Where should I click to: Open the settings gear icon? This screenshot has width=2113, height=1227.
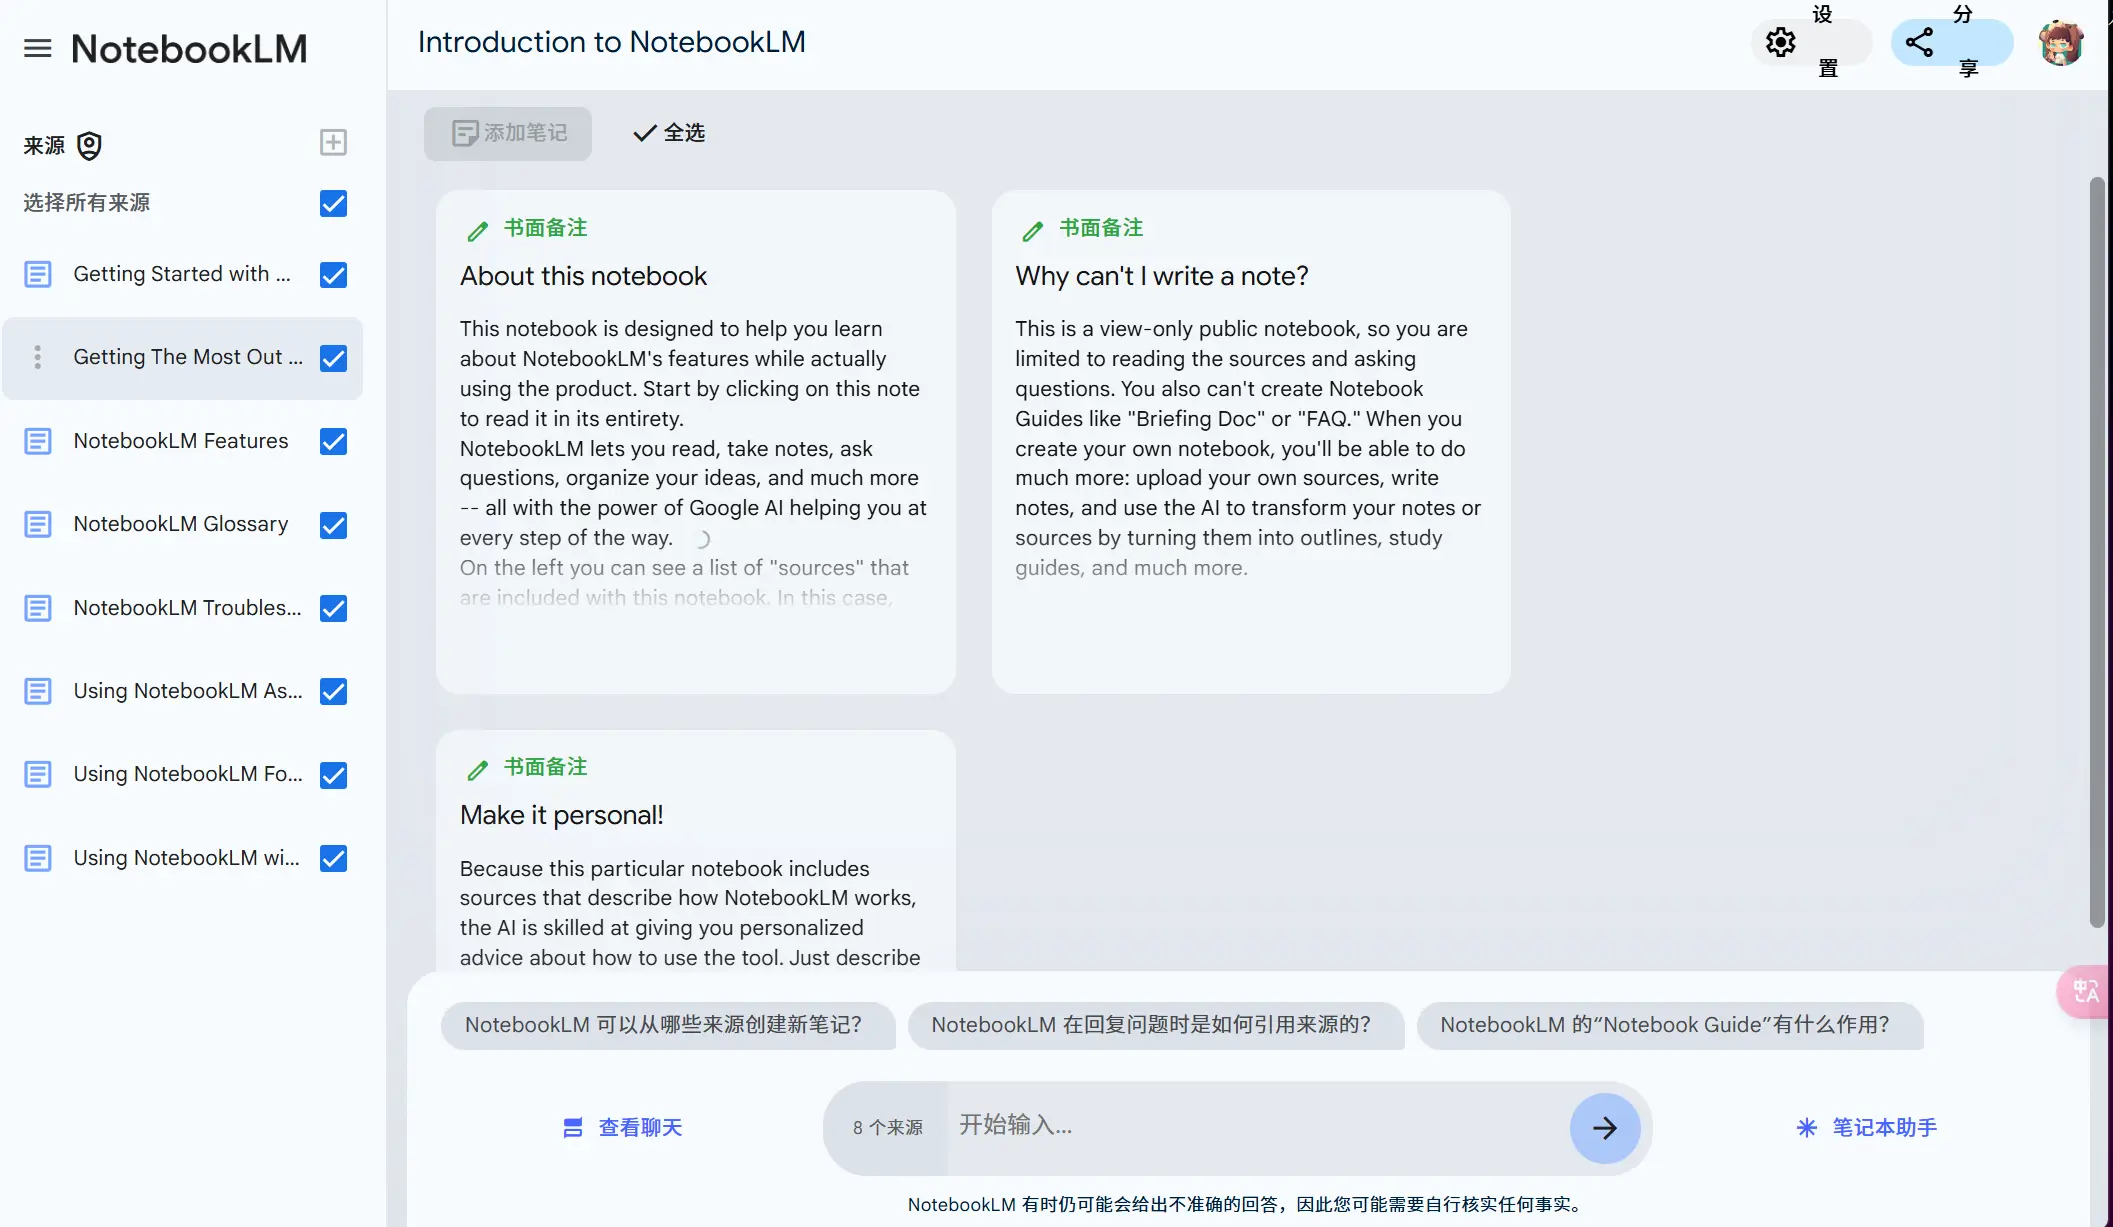pos(1780,42)
